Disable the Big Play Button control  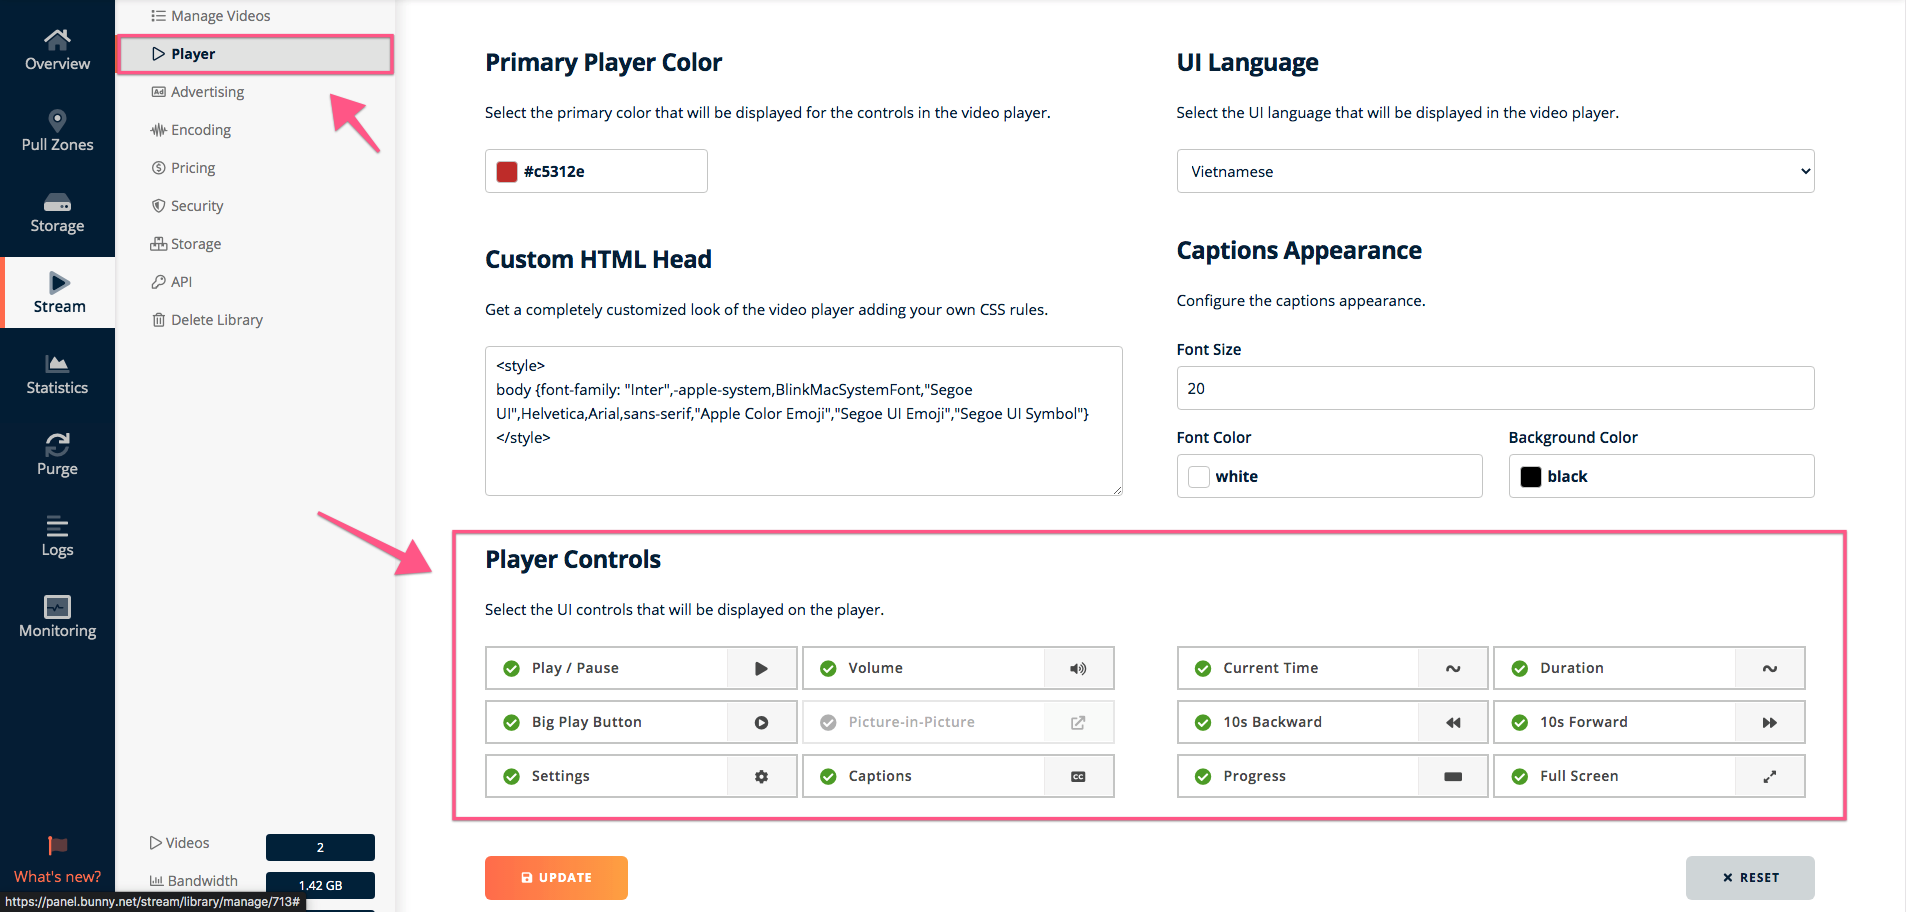point(511,722)
